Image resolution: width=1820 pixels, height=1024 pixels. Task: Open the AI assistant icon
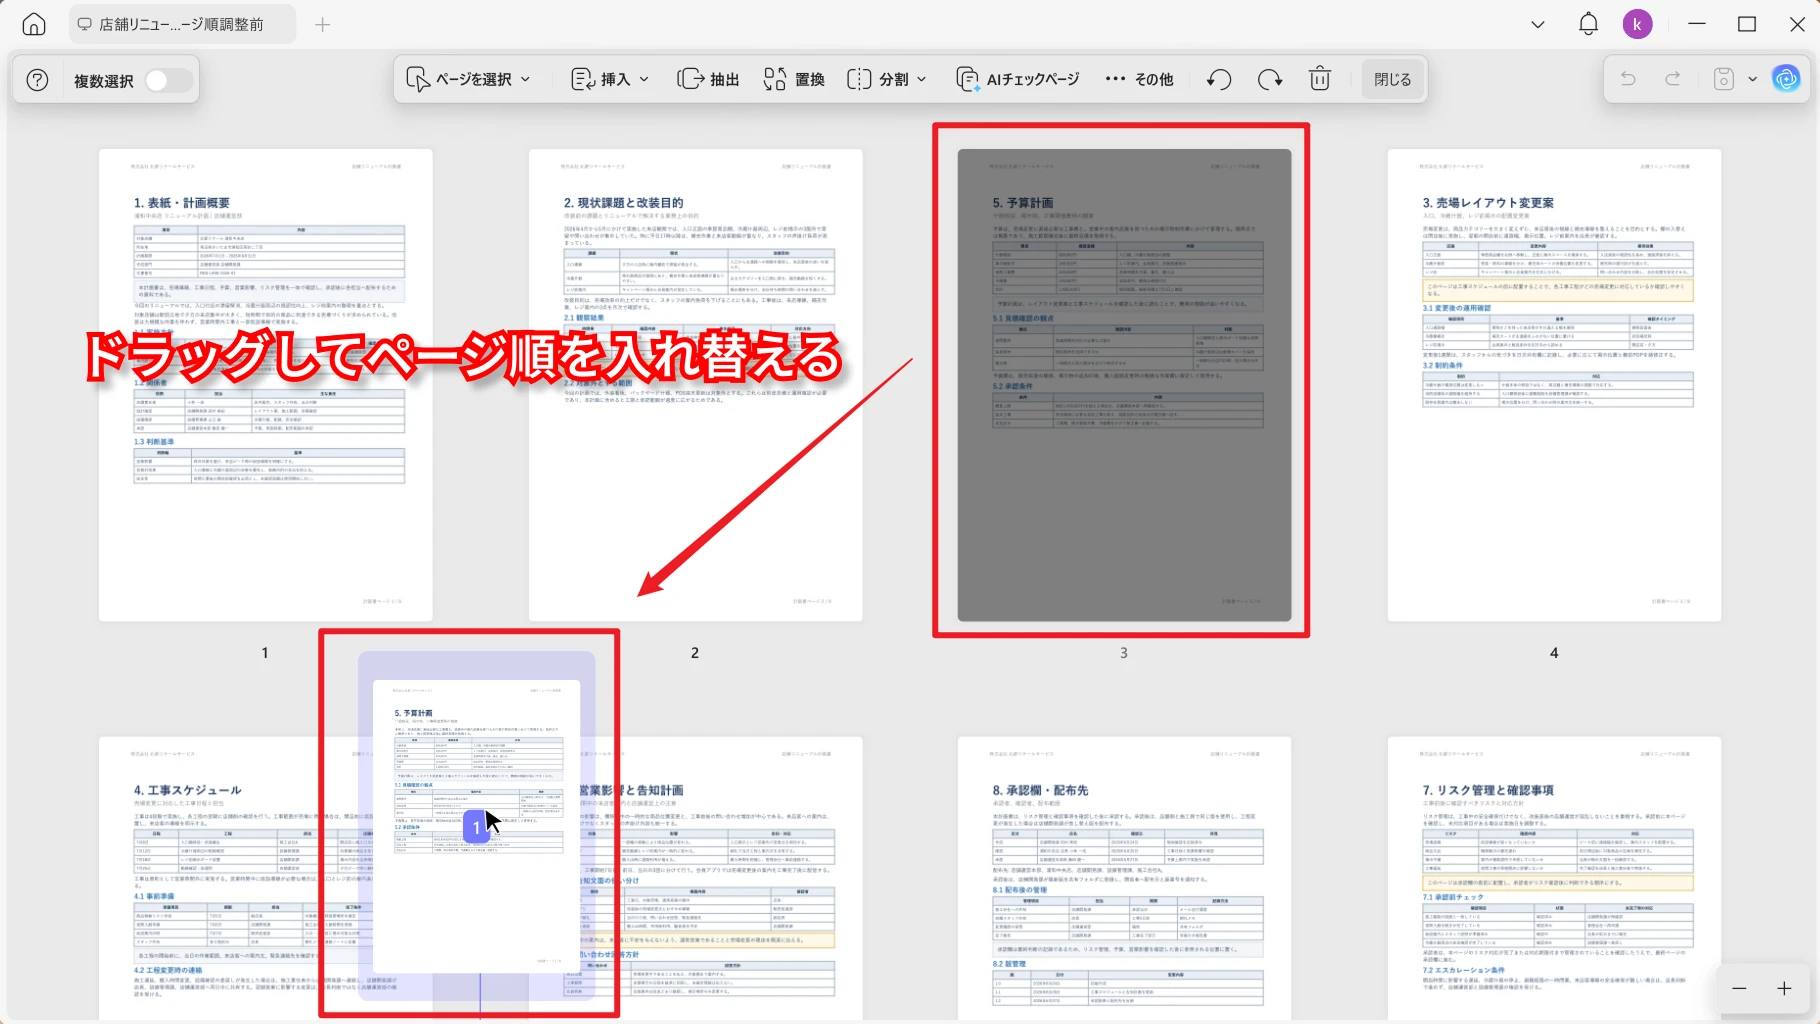(1786, 79)
